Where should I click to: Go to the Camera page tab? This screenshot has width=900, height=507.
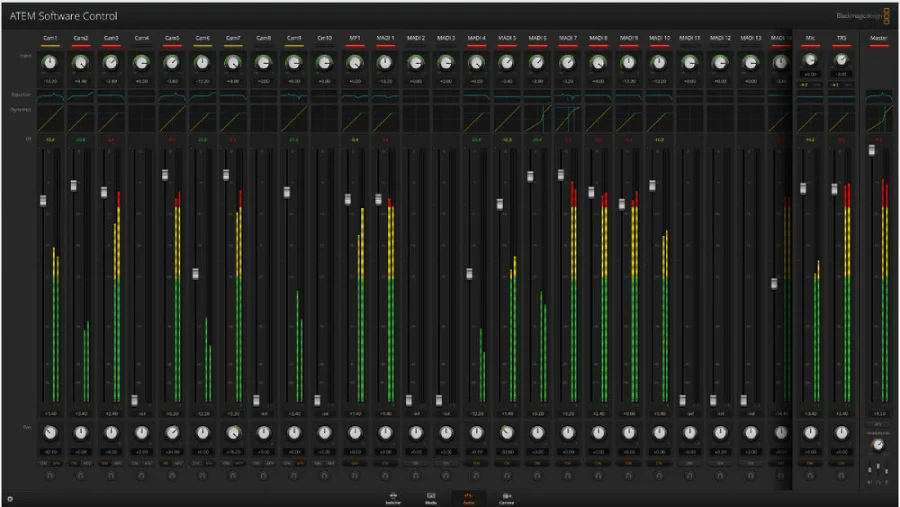click(507, 496)
